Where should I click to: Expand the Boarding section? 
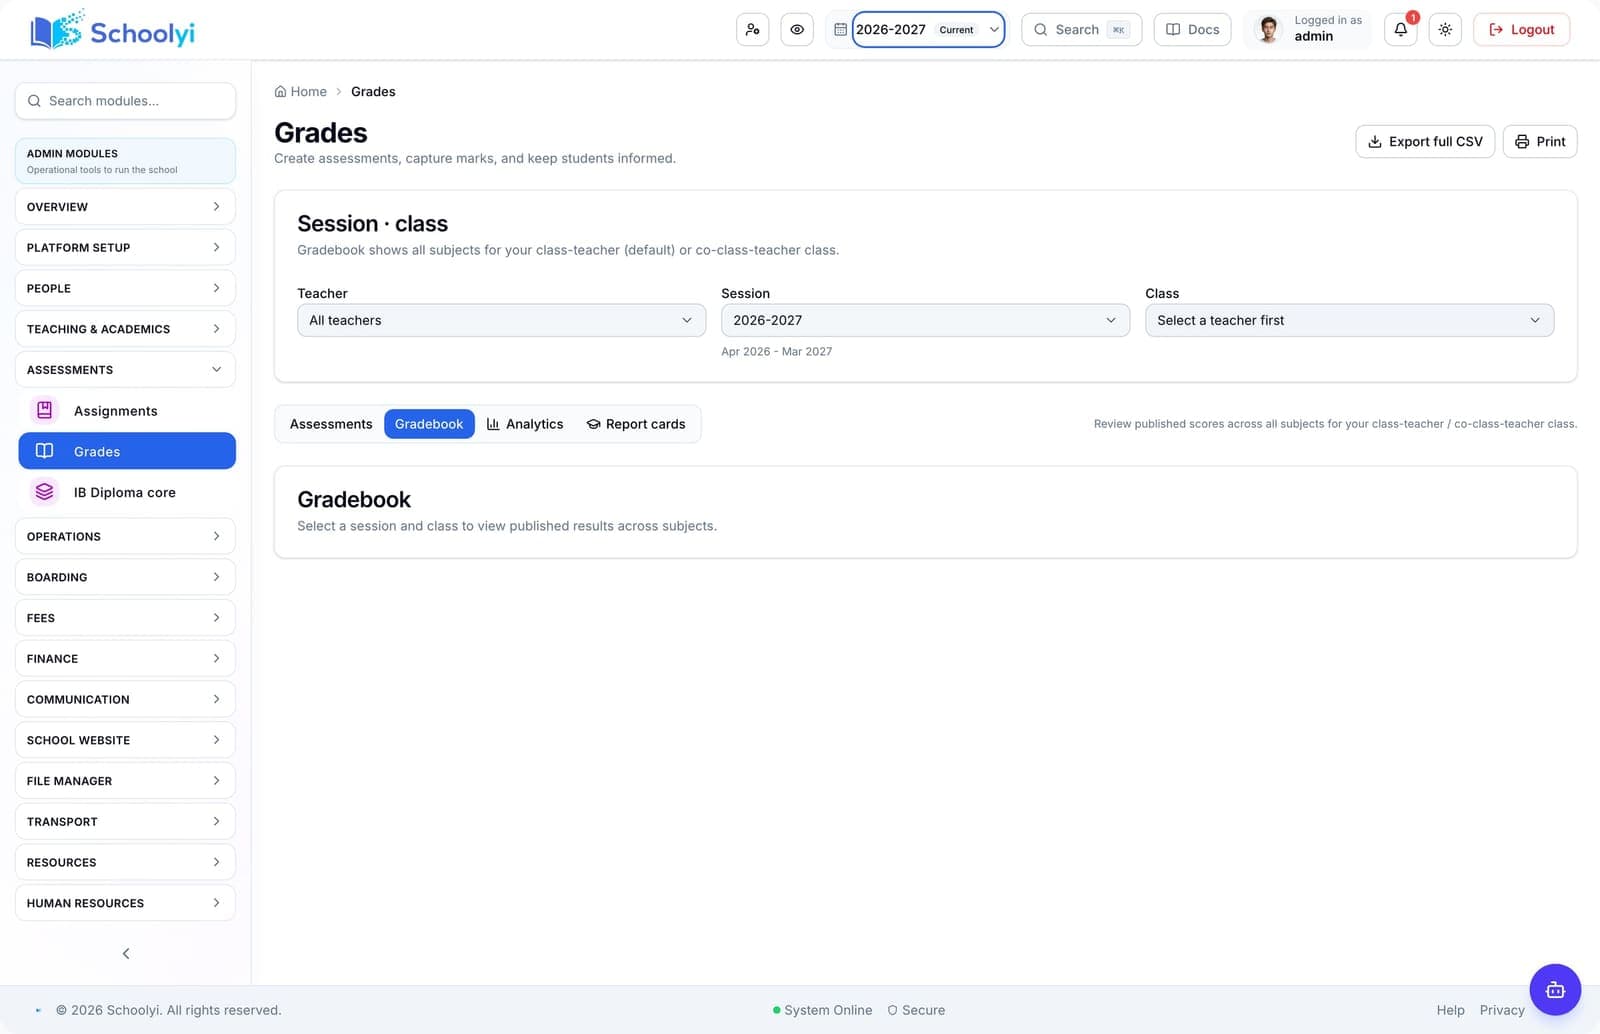click(x=125, y=577)
